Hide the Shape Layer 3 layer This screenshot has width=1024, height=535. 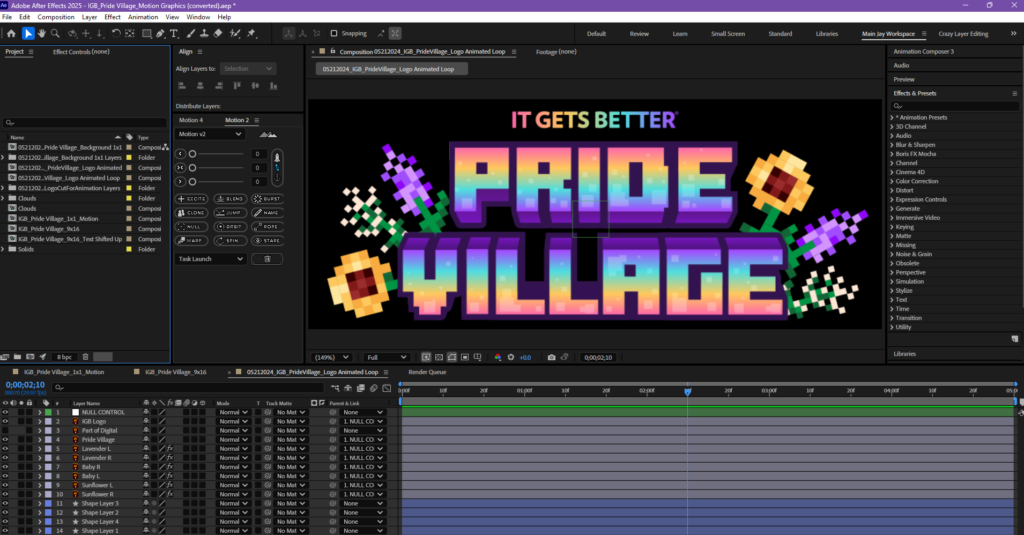pyautogui.click(x=5, y=504)
